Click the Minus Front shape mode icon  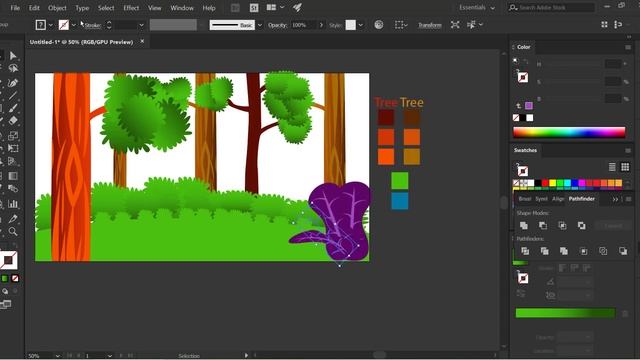point(543,225)
